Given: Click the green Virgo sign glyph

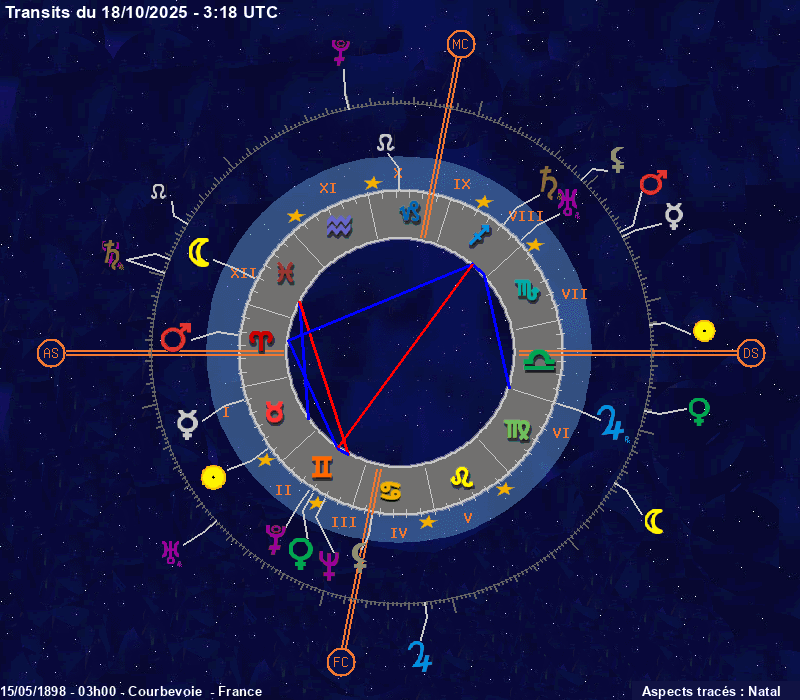Looking at the screenshot, I should point(517,429).
